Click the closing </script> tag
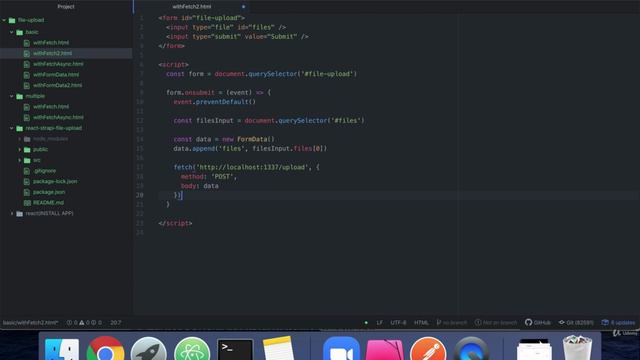The height and width of the screenshot is (360, 640). click(175, 223)
